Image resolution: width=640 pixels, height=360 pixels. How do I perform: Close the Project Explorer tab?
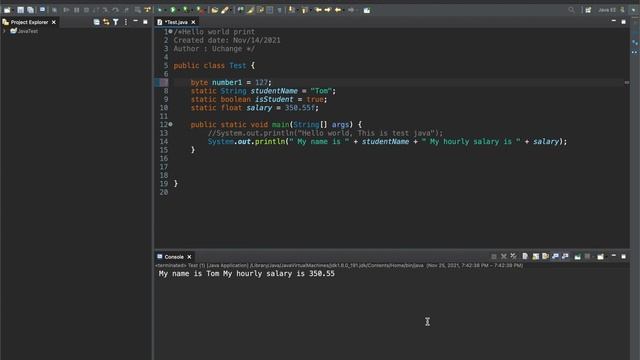pos(53,22)
